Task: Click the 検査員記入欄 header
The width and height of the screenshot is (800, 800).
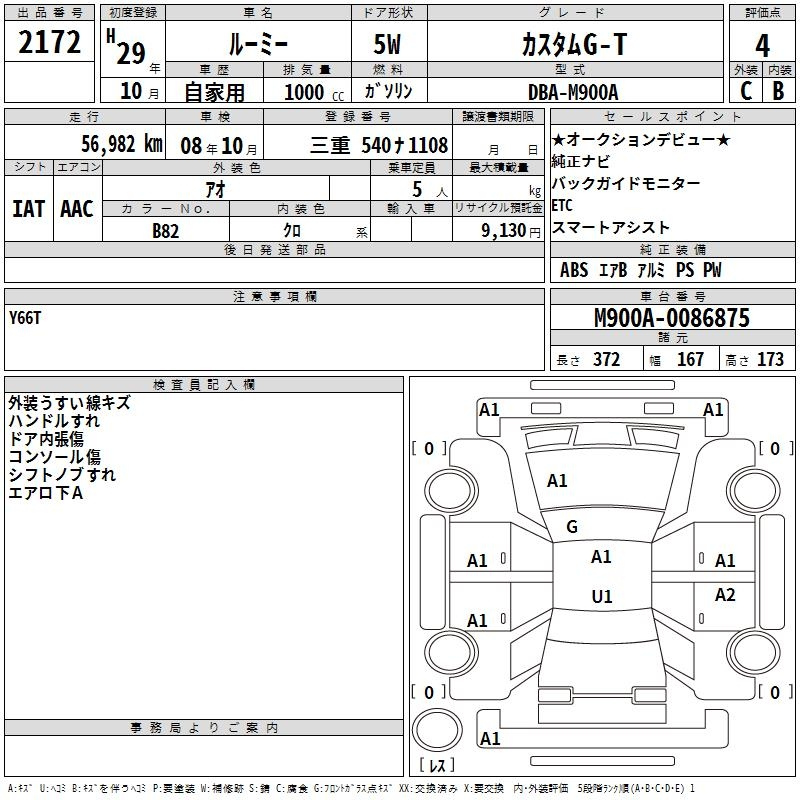Action: (204, 385)
